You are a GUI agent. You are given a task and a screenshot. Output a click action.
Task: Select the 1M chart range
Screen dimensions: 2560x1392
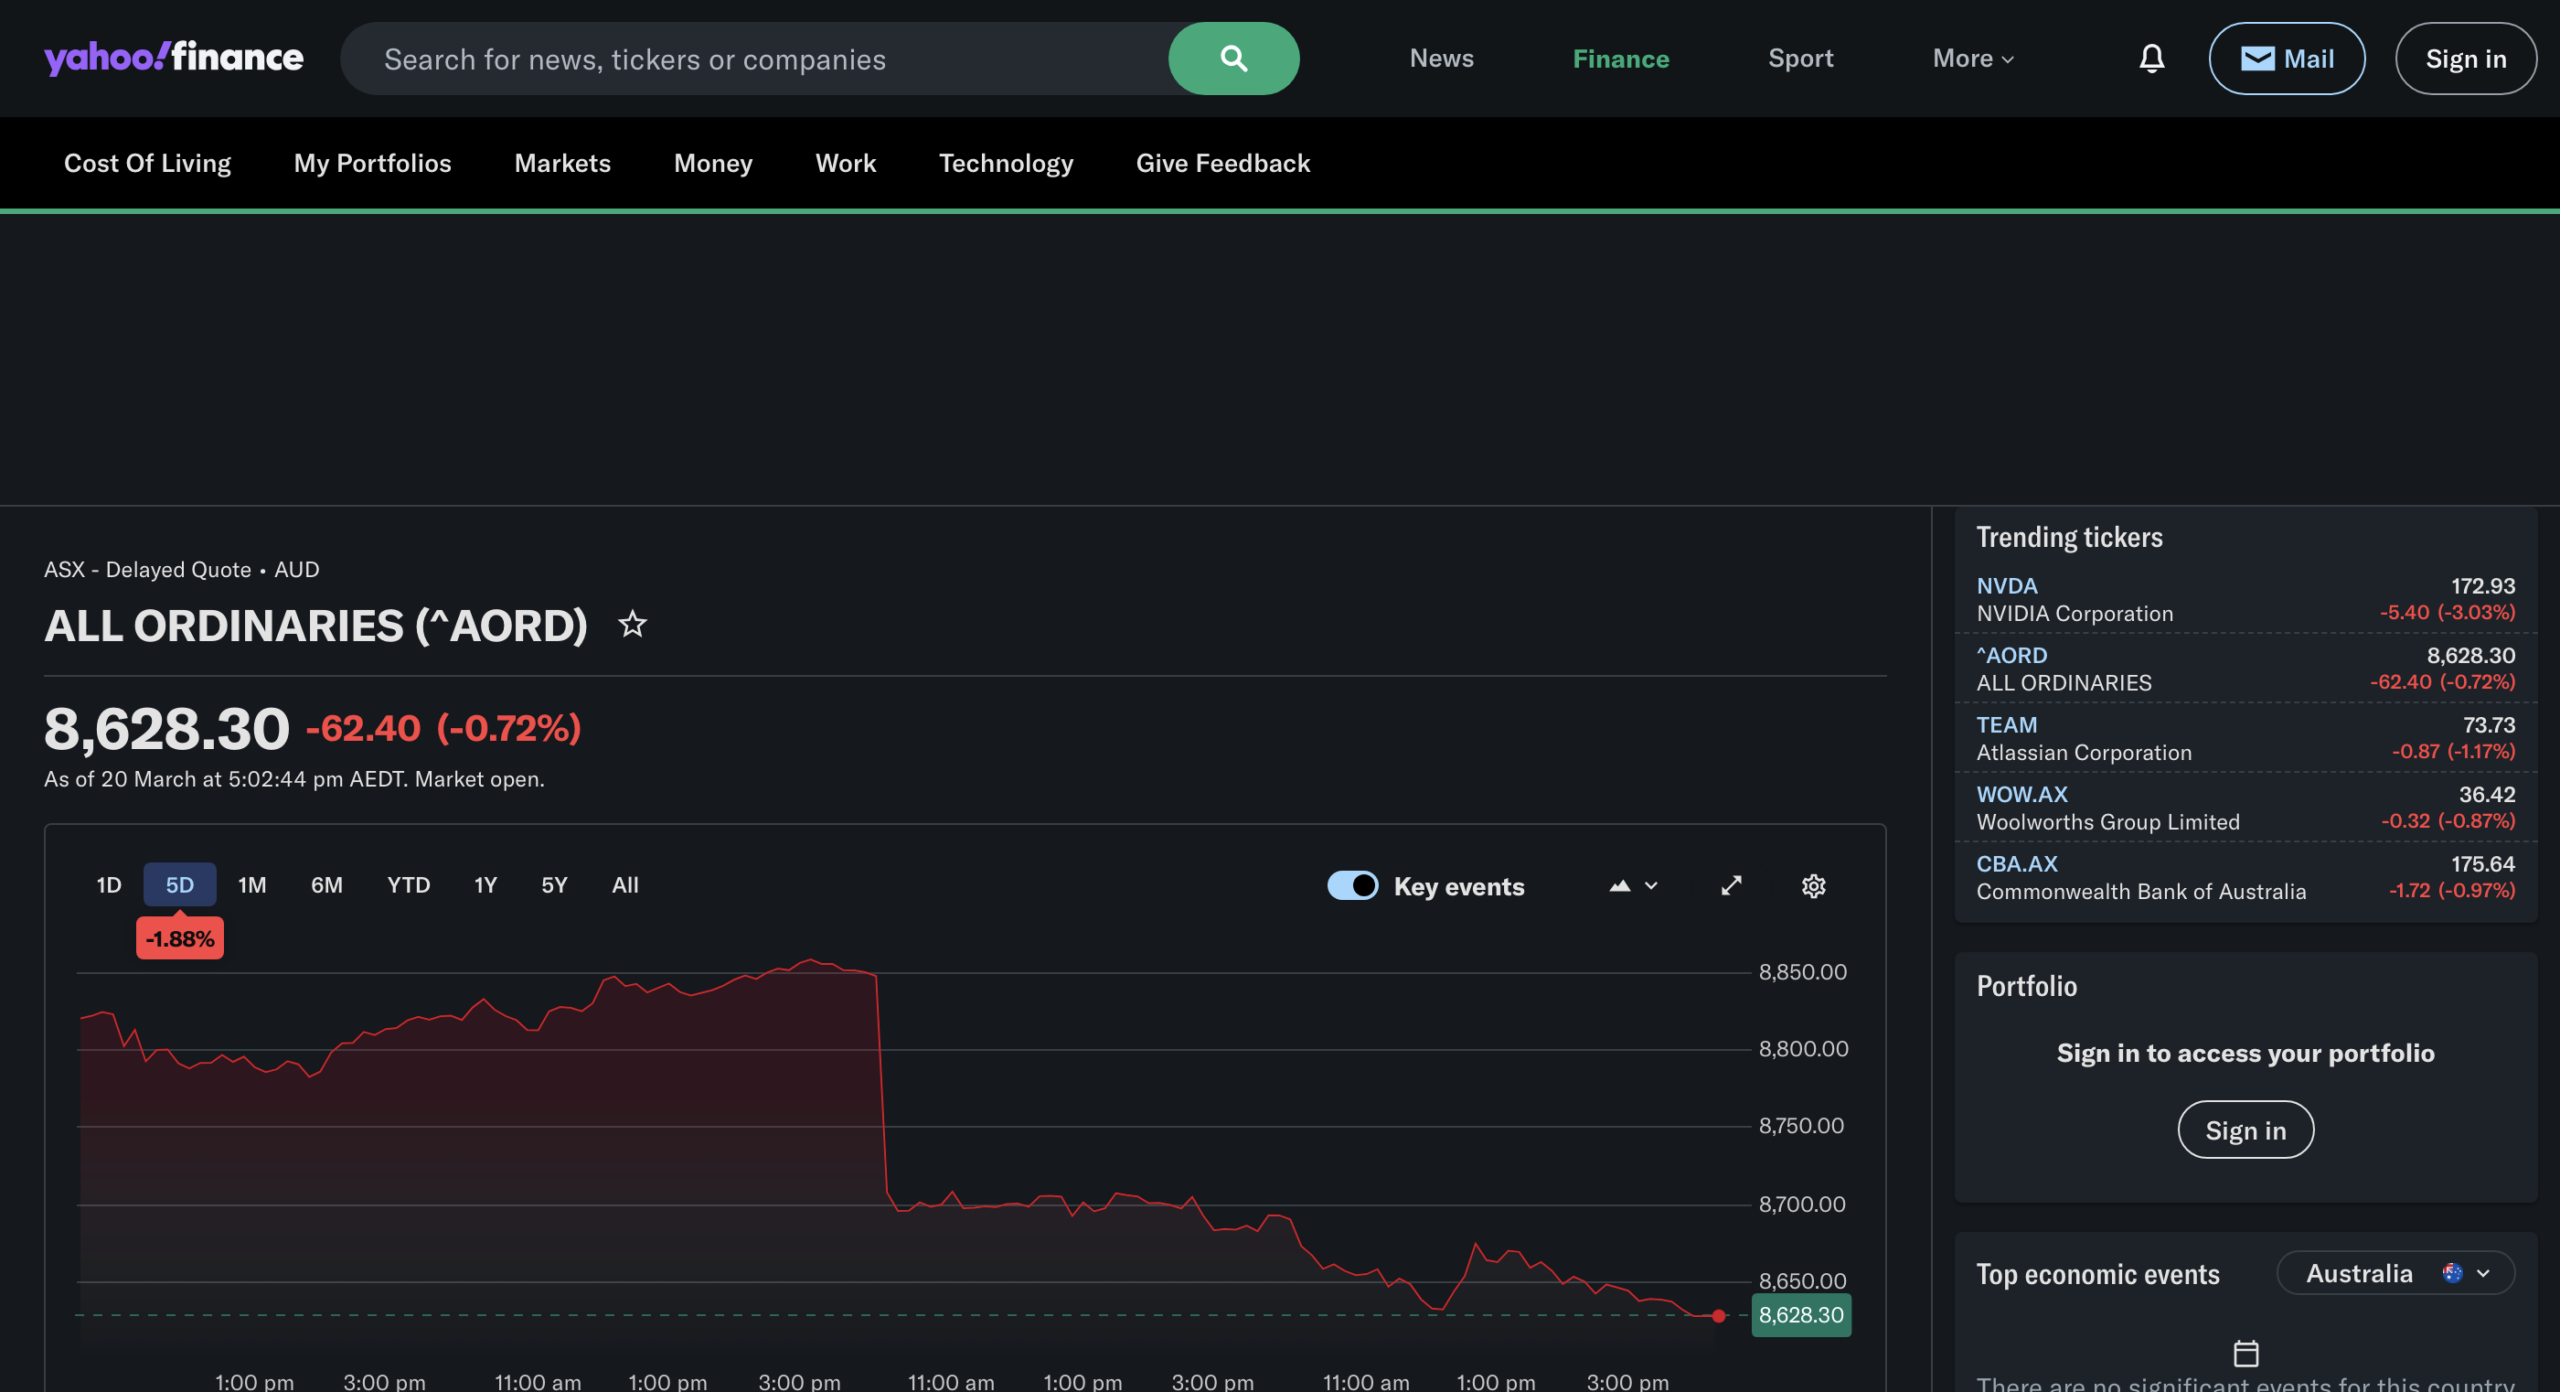coord(252,885)
